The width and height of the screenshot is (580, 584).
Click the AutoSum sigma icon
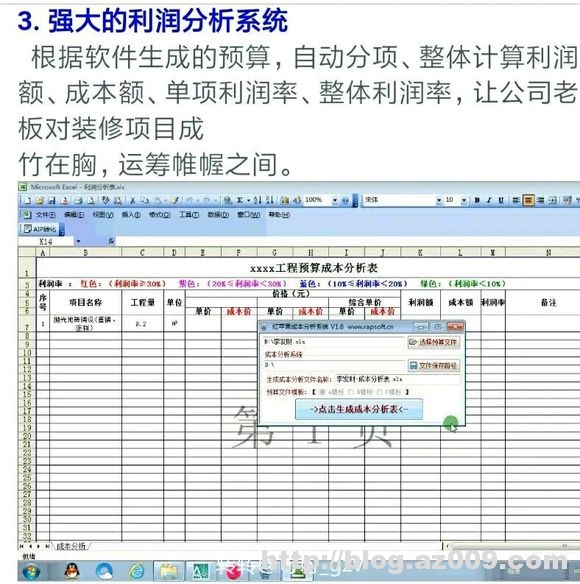(240, 200)
